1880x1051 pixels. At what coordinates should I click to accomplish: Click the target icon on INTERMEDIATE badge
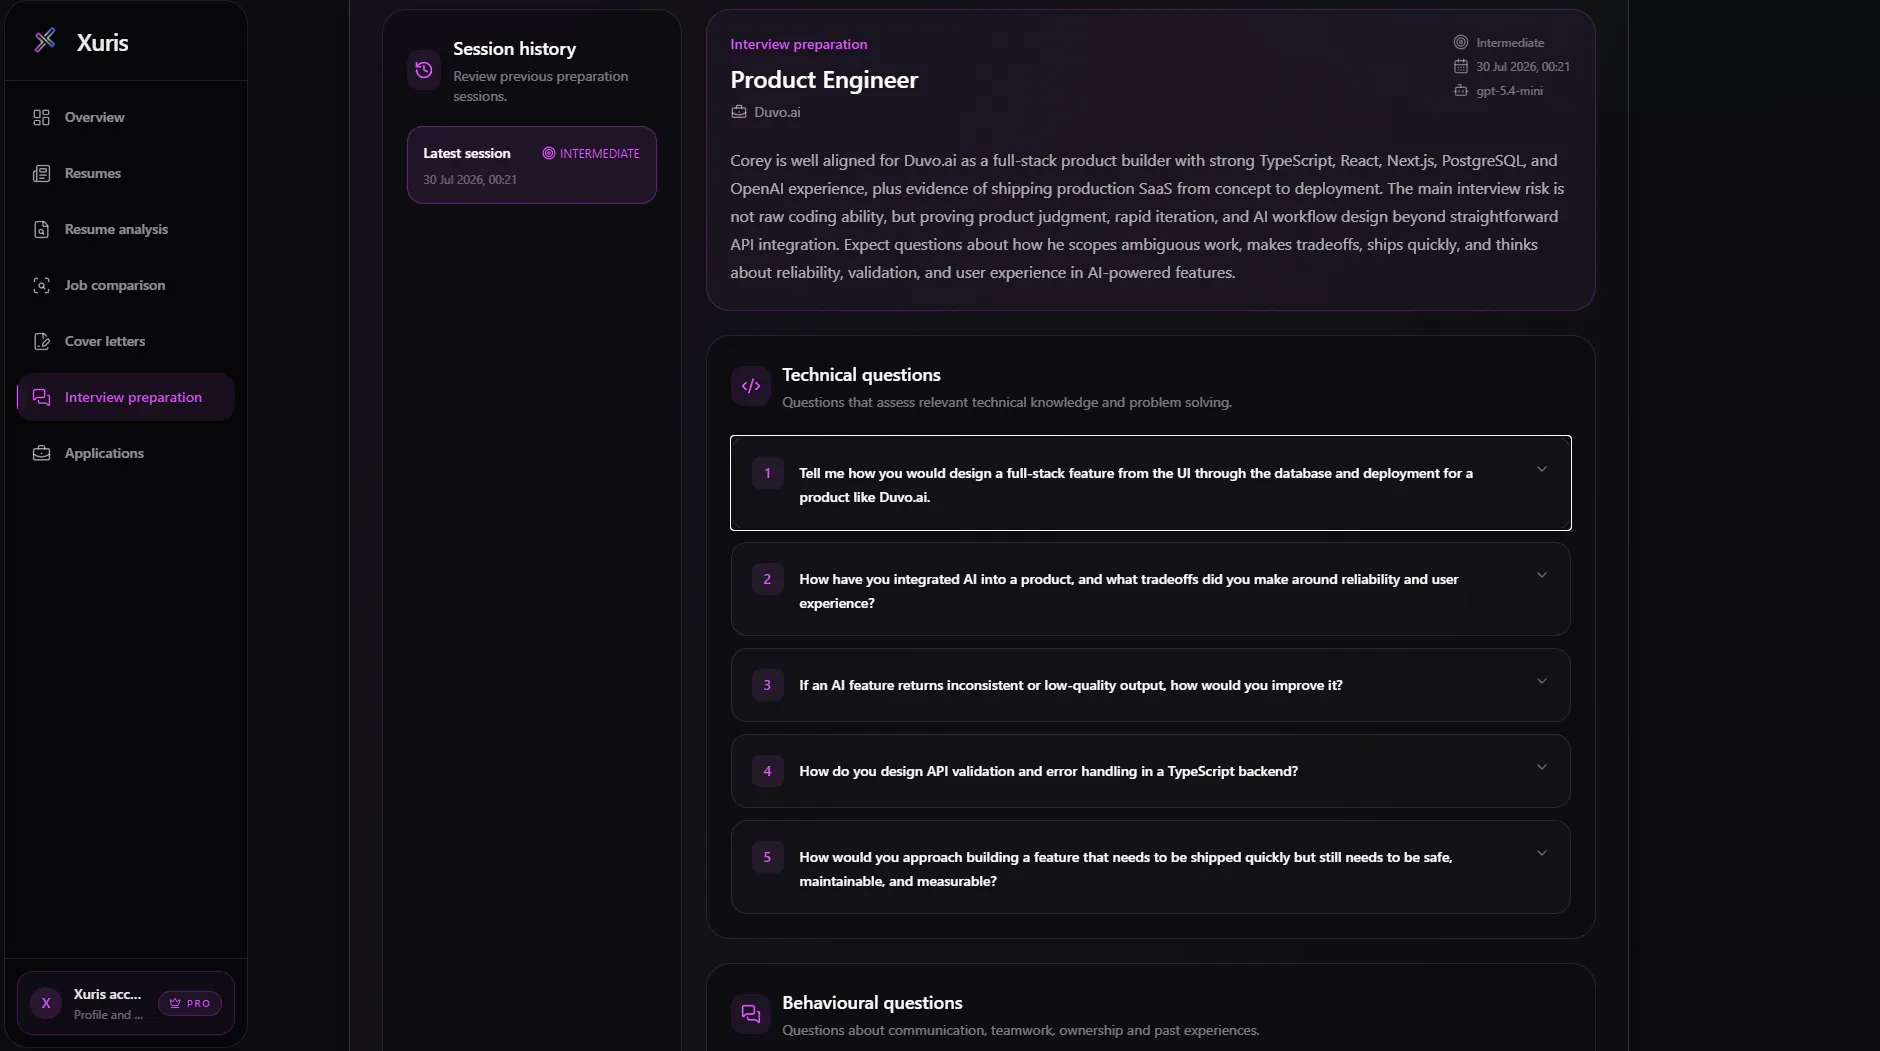coord(549,154)
